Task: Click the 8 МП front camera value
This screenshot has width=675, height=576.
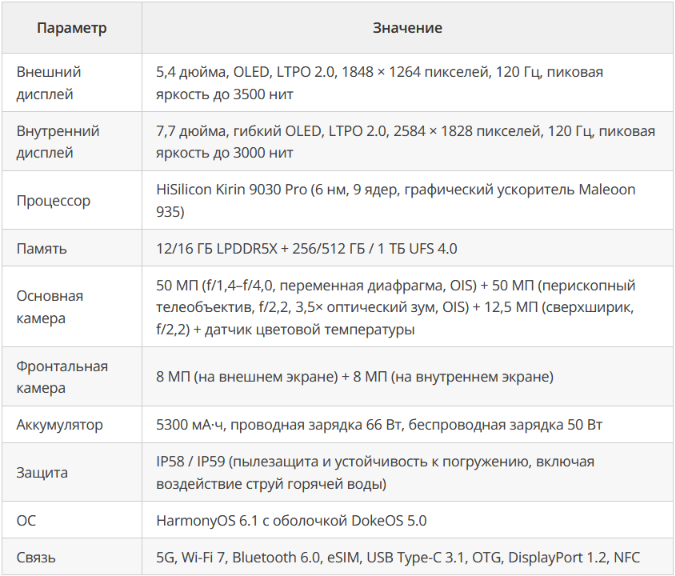Action: point(355,377)
